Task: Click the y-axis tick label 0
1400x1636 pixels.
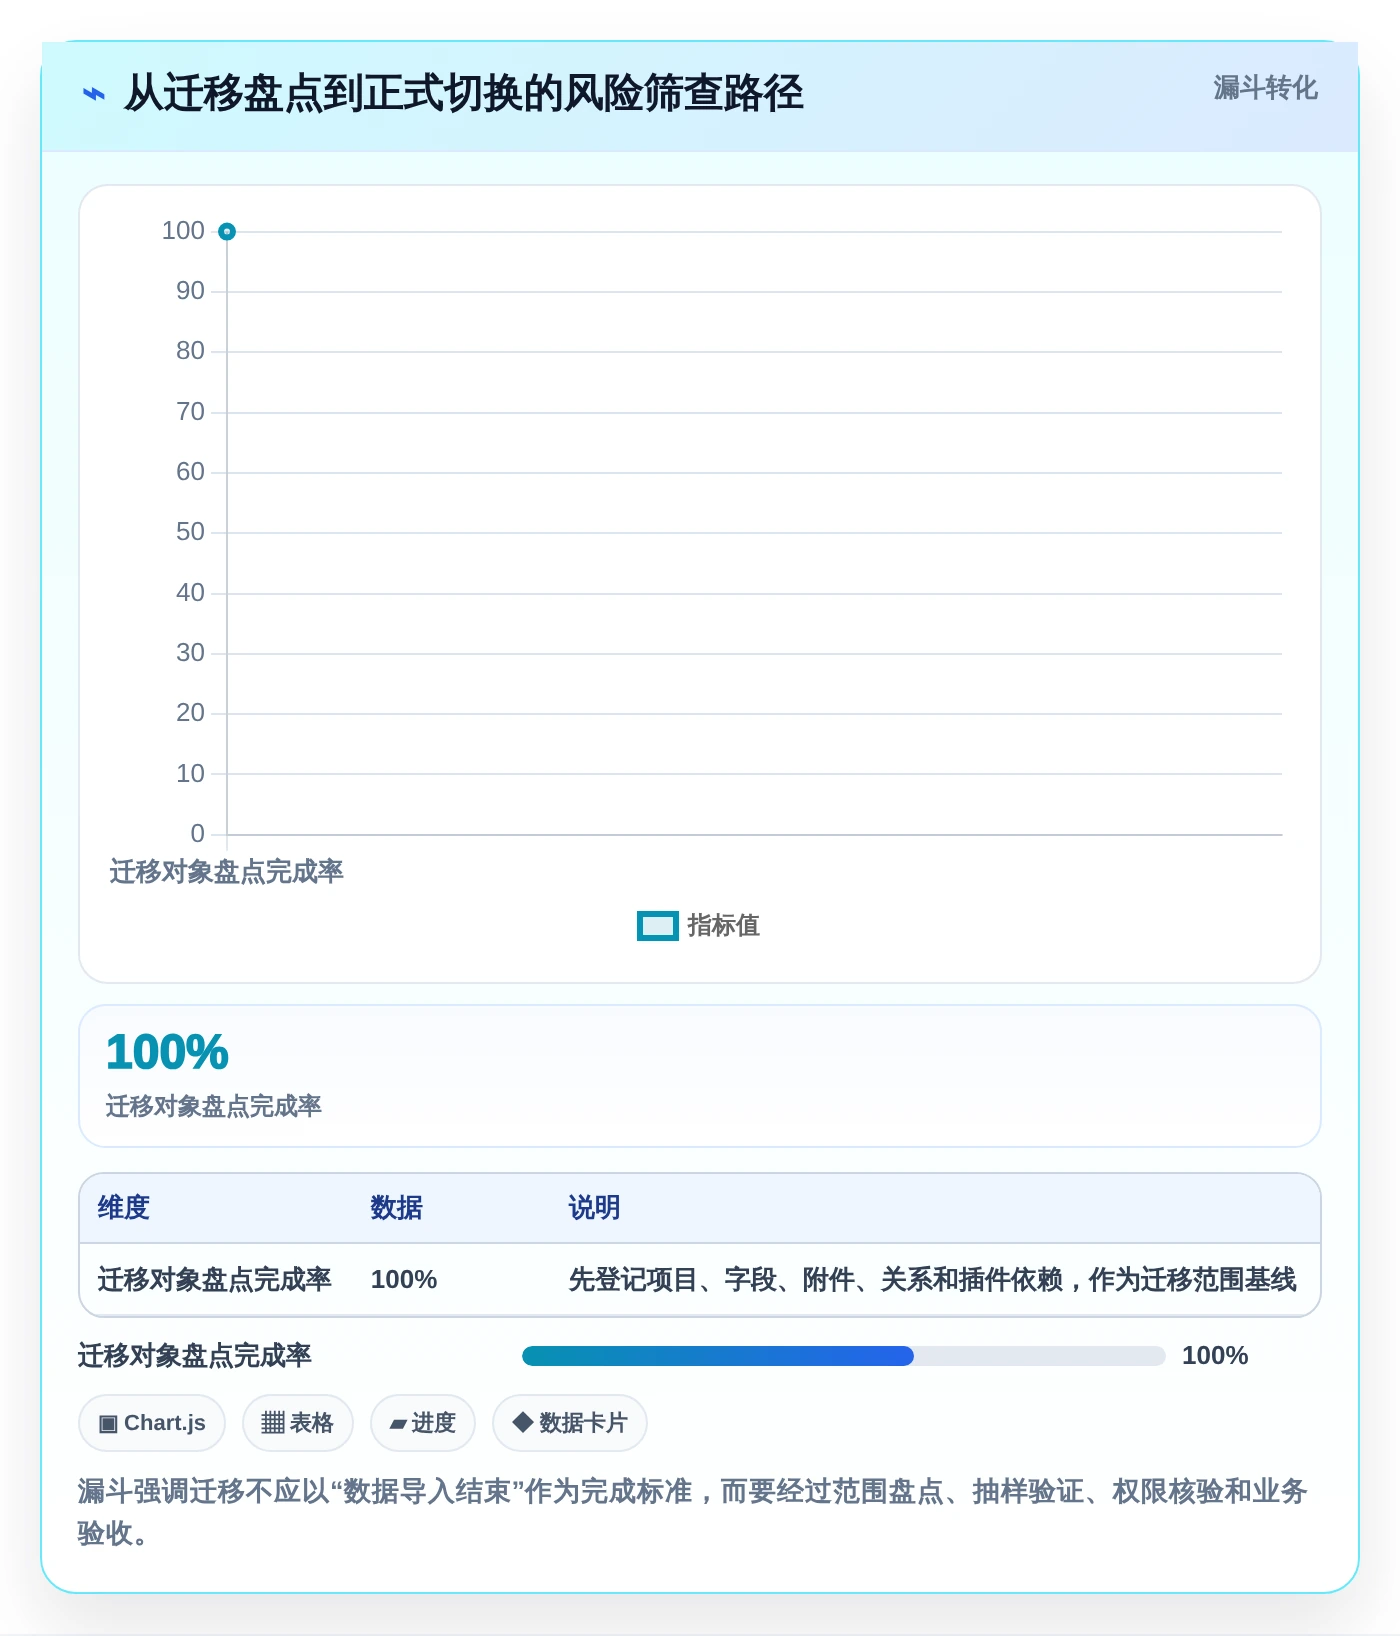Action: 197,834
